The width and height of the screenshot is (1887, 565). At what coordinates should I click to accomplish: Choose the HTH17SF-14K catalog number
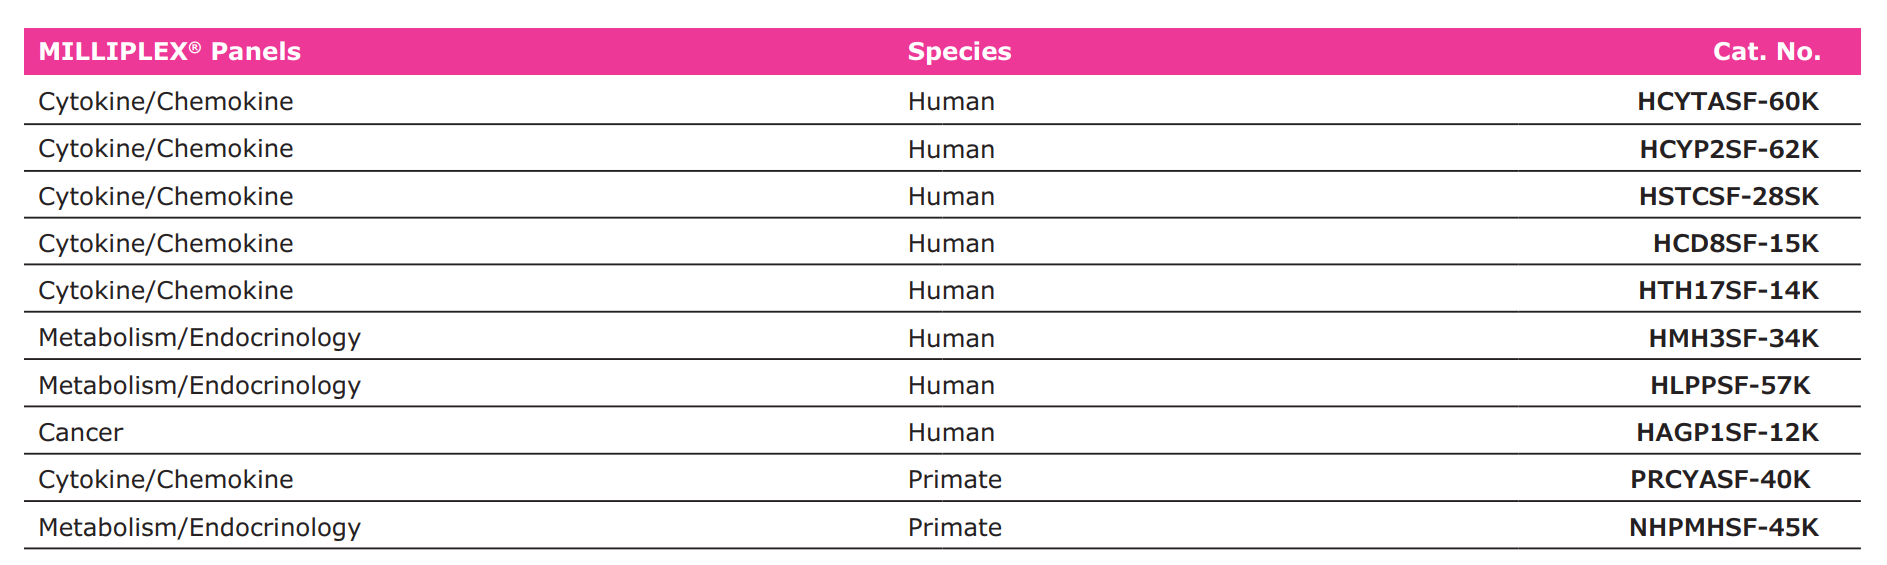(x=1728, y=291)
